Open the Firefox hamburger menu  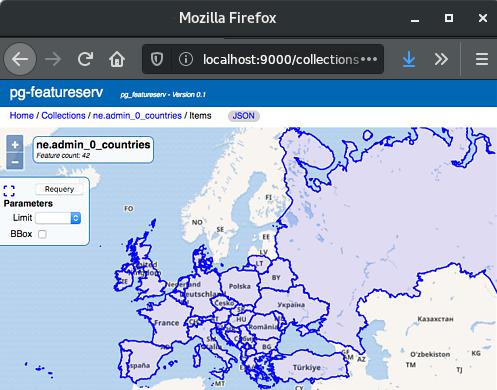coord(482,59)
